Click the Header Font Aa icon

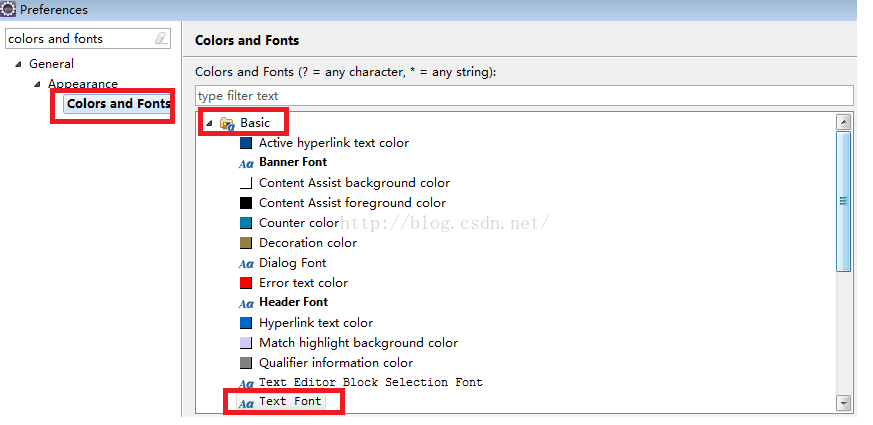[x=246, y=303]
